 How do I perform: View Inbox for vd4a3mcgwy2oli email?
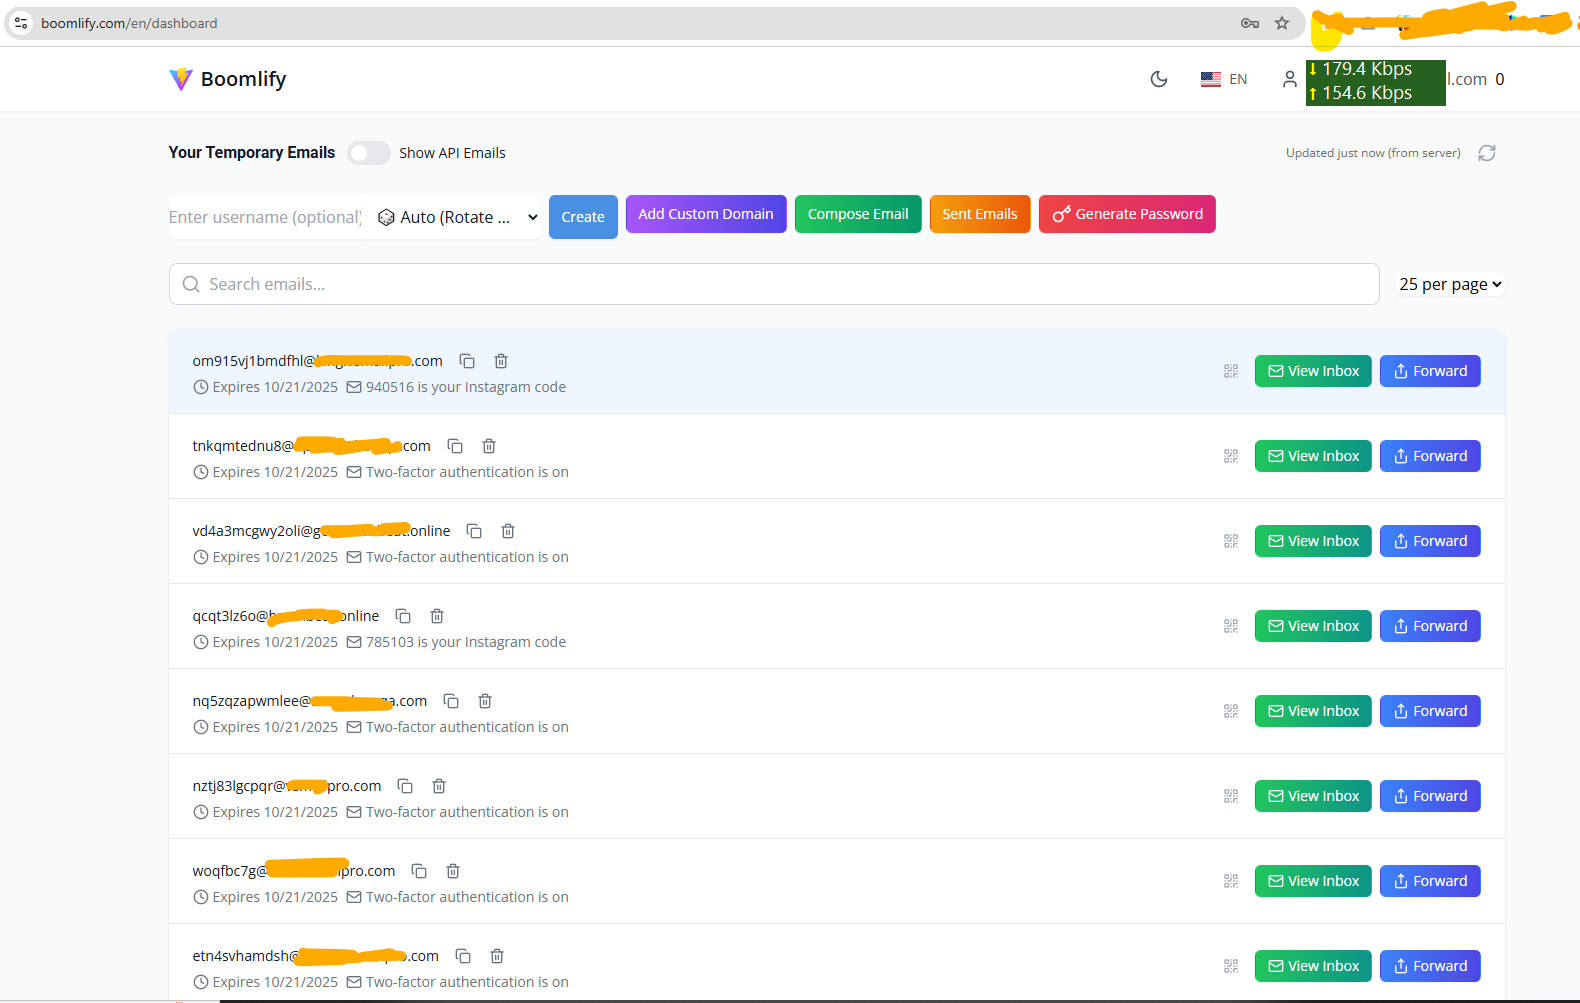point(1313,541)
